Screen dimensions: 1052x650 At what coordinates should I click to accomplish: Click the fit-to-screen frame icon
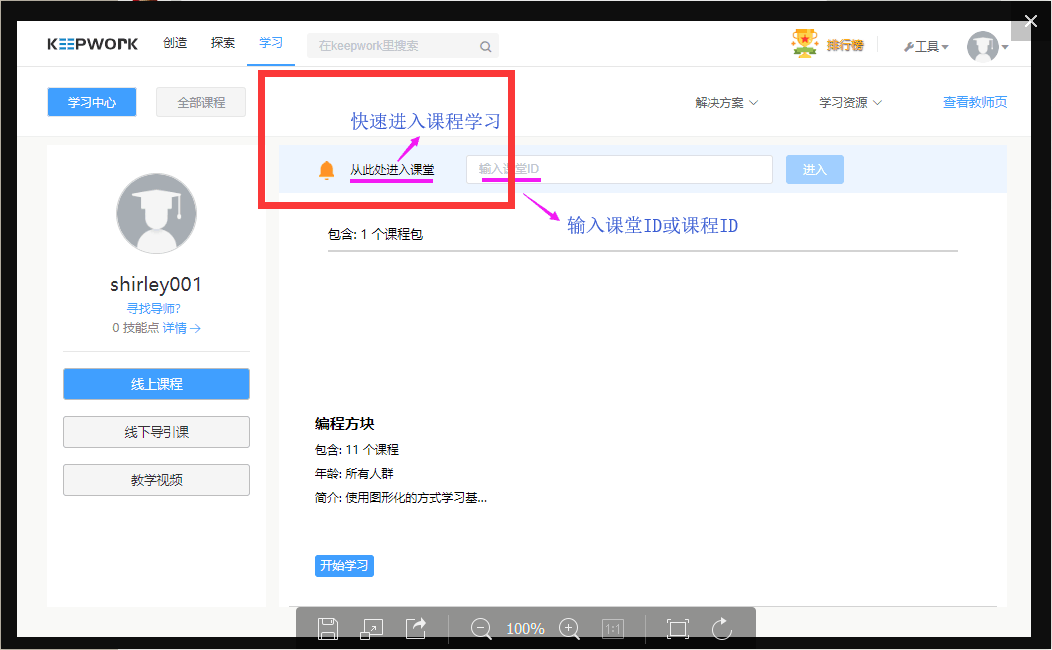[677, 628]
